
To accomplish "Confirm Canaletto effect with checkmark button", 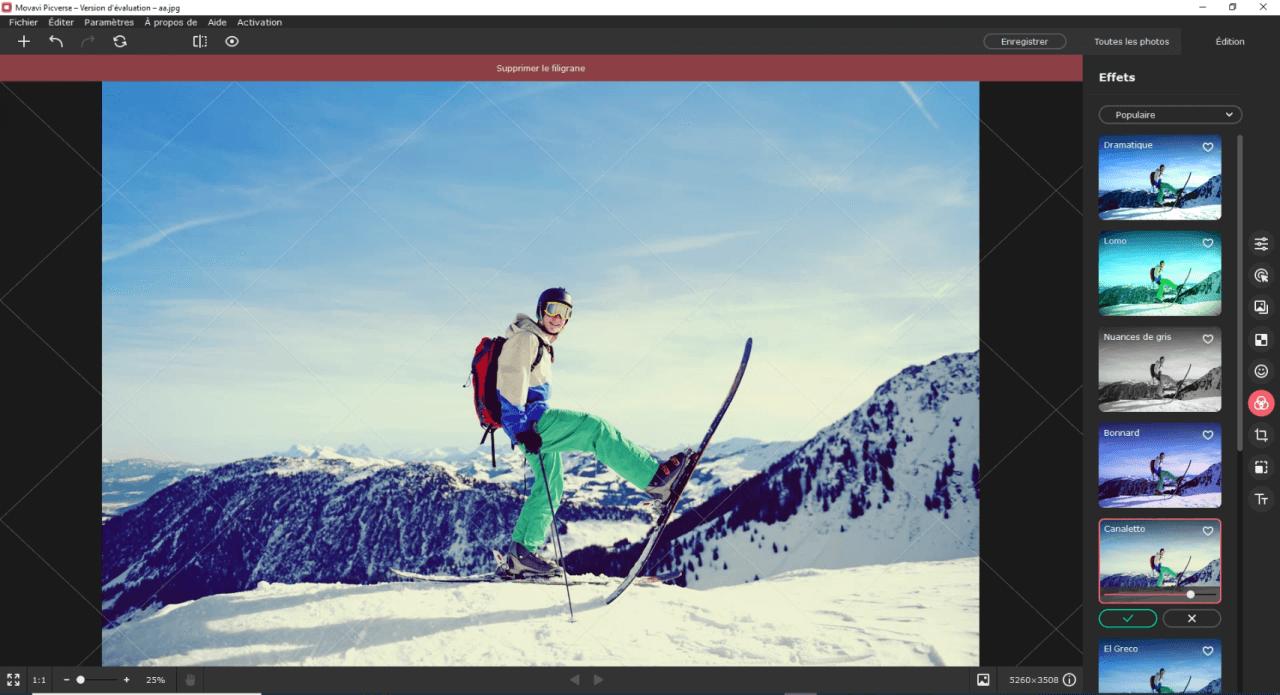I will [1128, 619].
